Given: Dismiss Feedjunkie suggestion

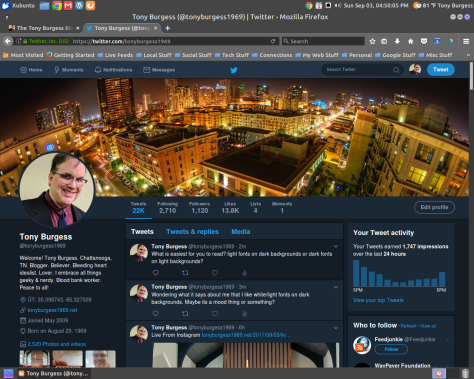Looking at the screenshot, I should coord(447,340).
